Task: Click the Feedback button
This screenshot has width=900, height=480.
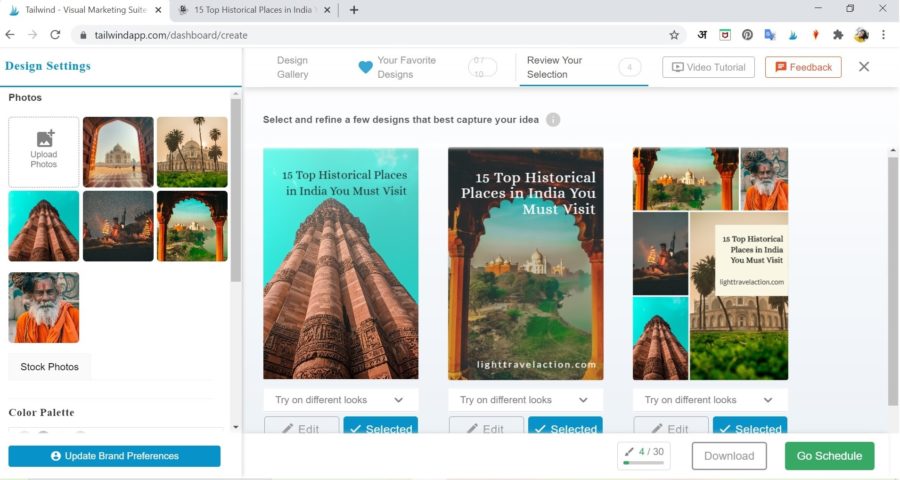Action: (803, 67)
